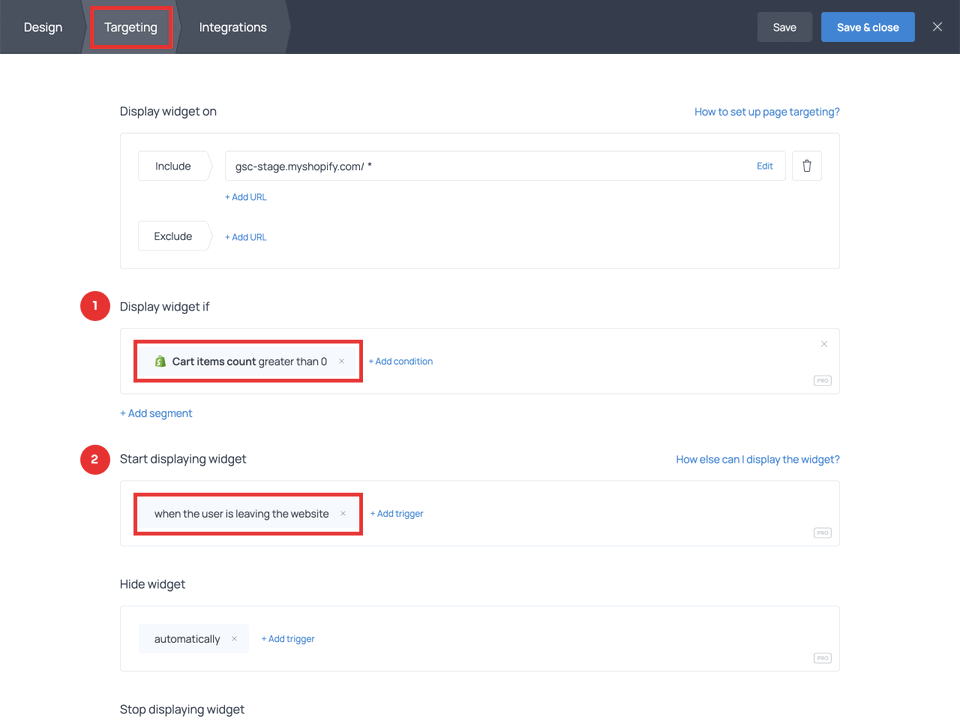Dismiss the Display widget if condition row

coord(824,343)
